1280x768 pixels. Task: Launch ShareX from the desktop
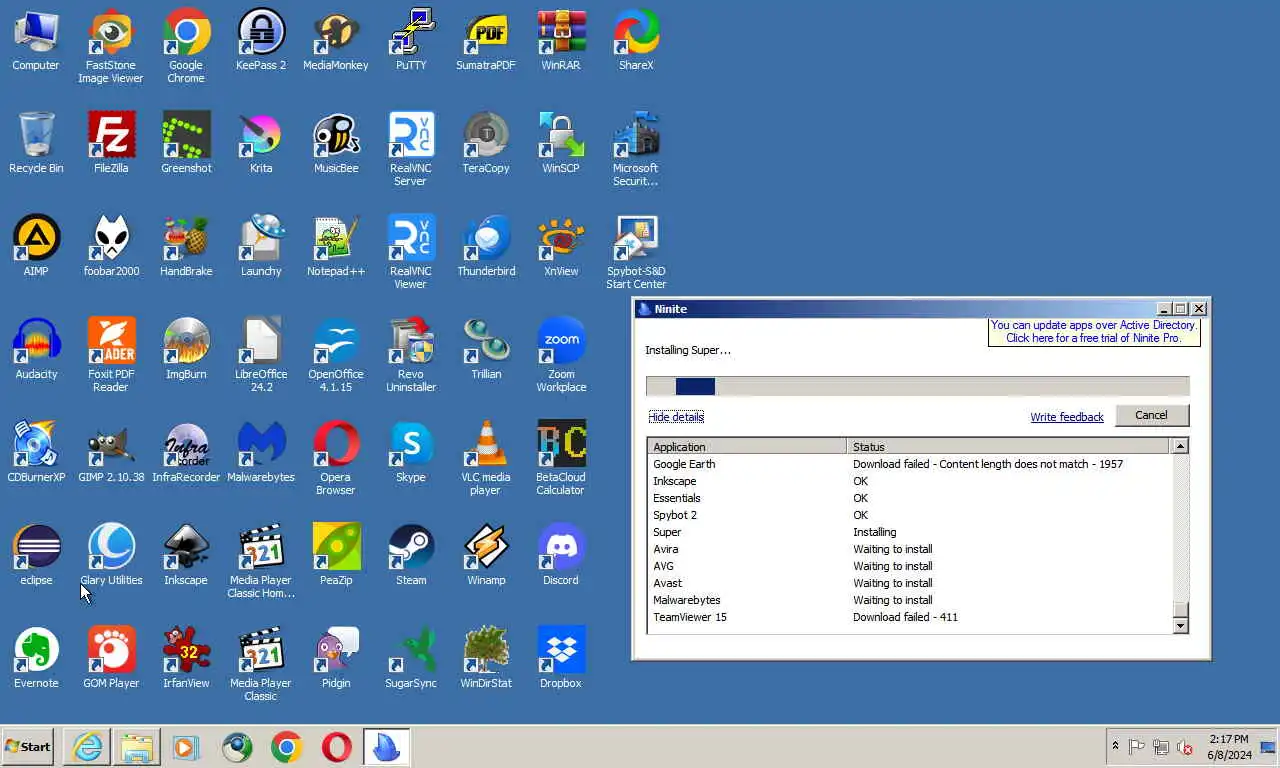tap(636, 40)
